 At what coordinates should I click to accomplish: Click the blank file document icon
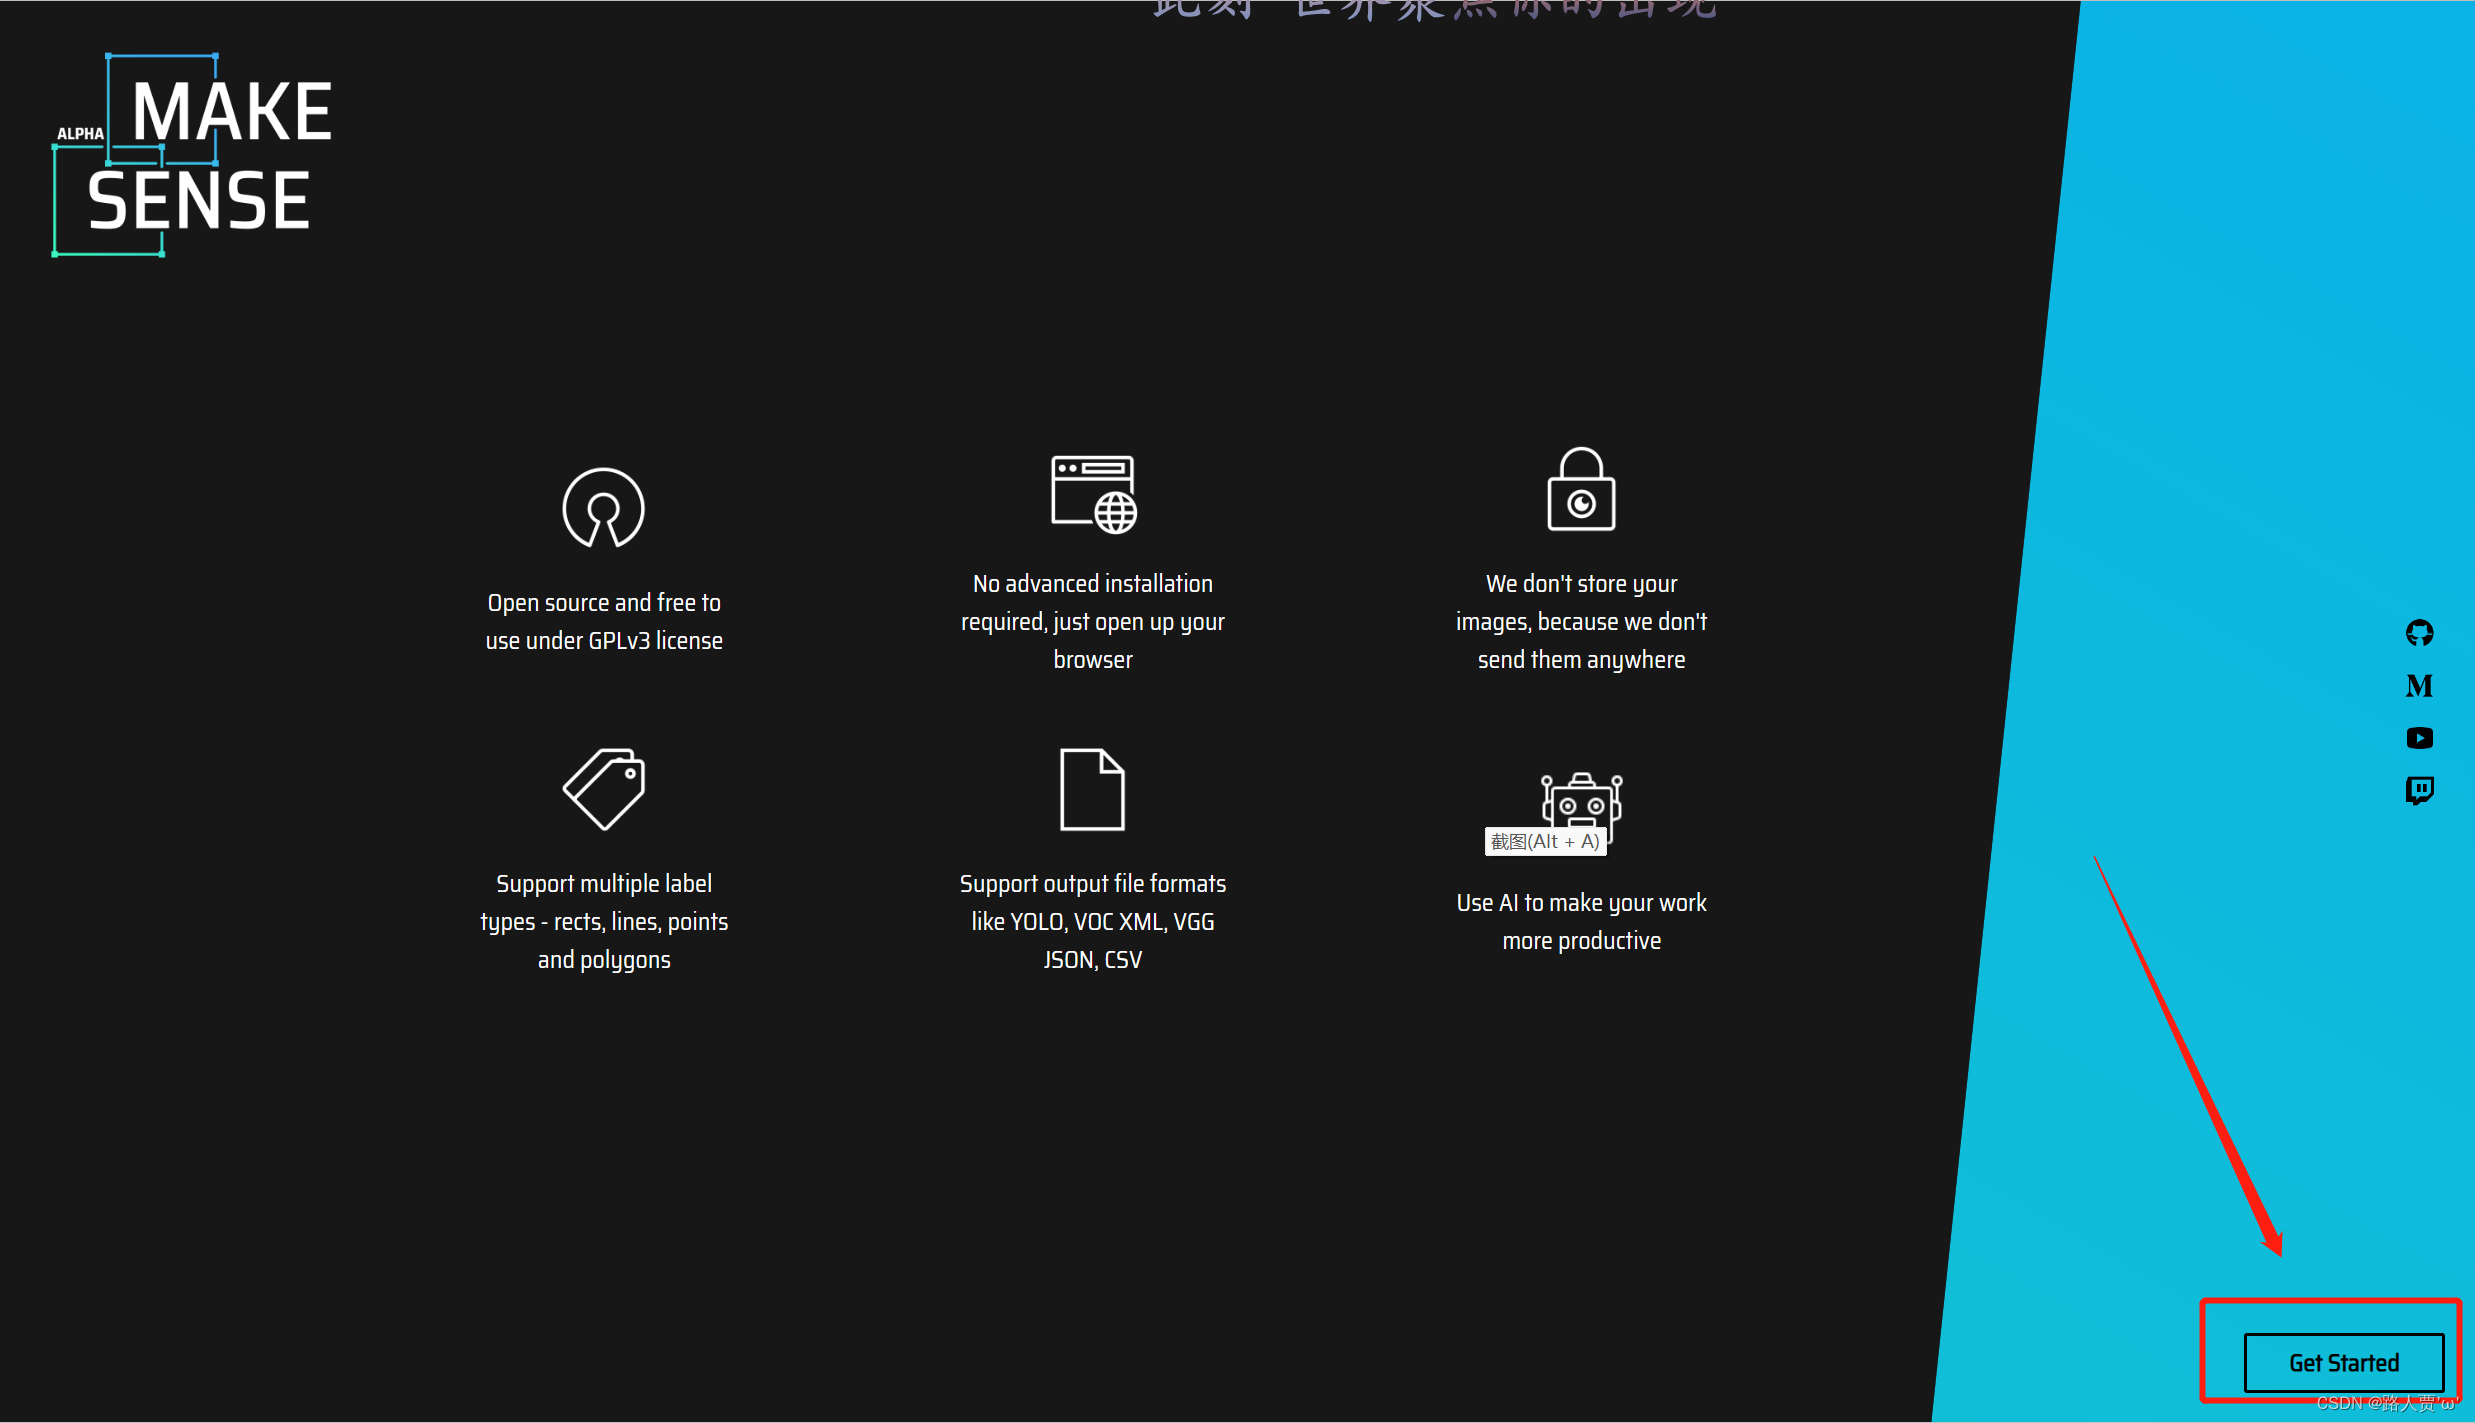click(x=1092, y=789)
